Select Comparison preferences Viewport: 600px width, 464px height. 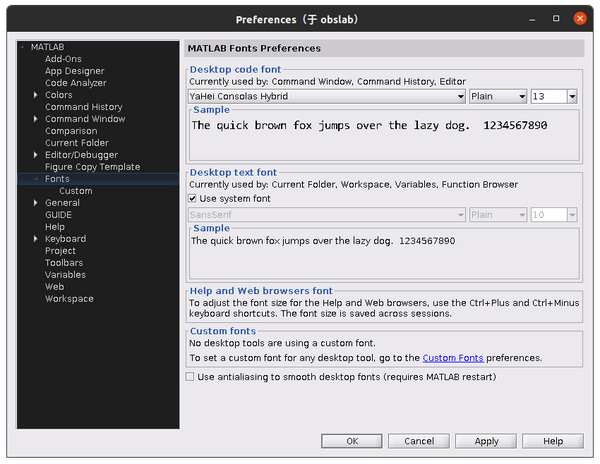[x=71, y=131]
